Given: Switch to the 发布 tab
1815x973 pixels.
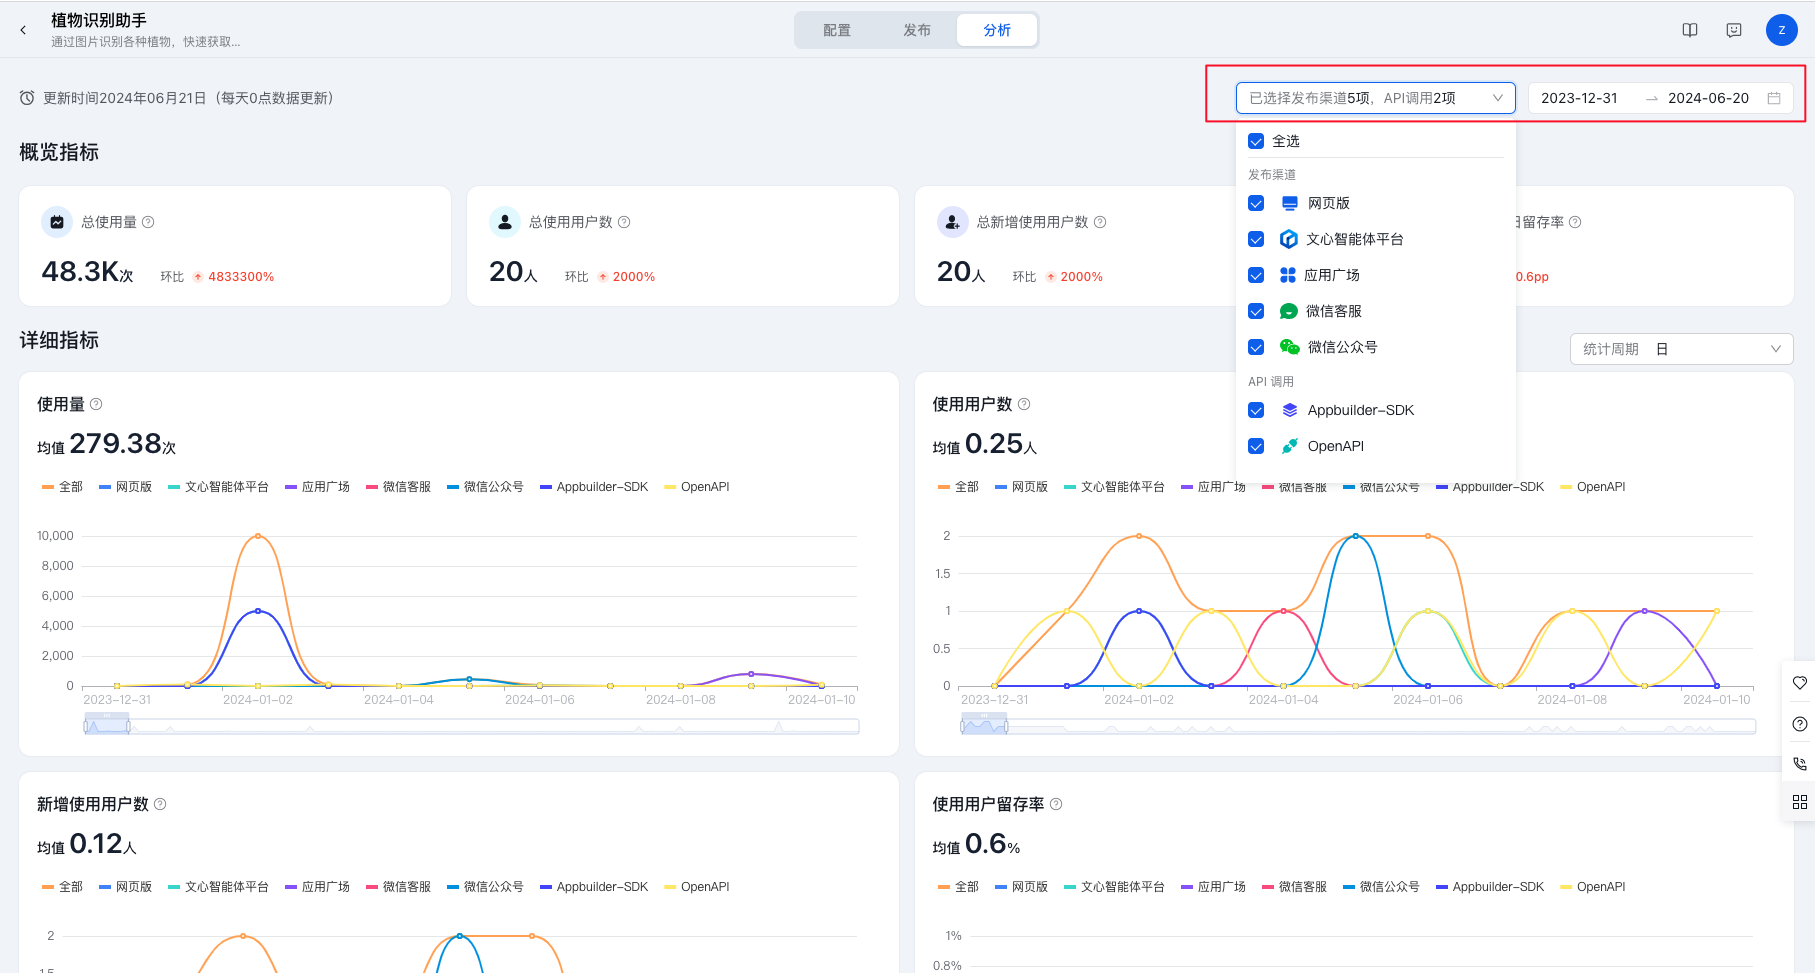Looking at the screenshot, I should 917,30.
